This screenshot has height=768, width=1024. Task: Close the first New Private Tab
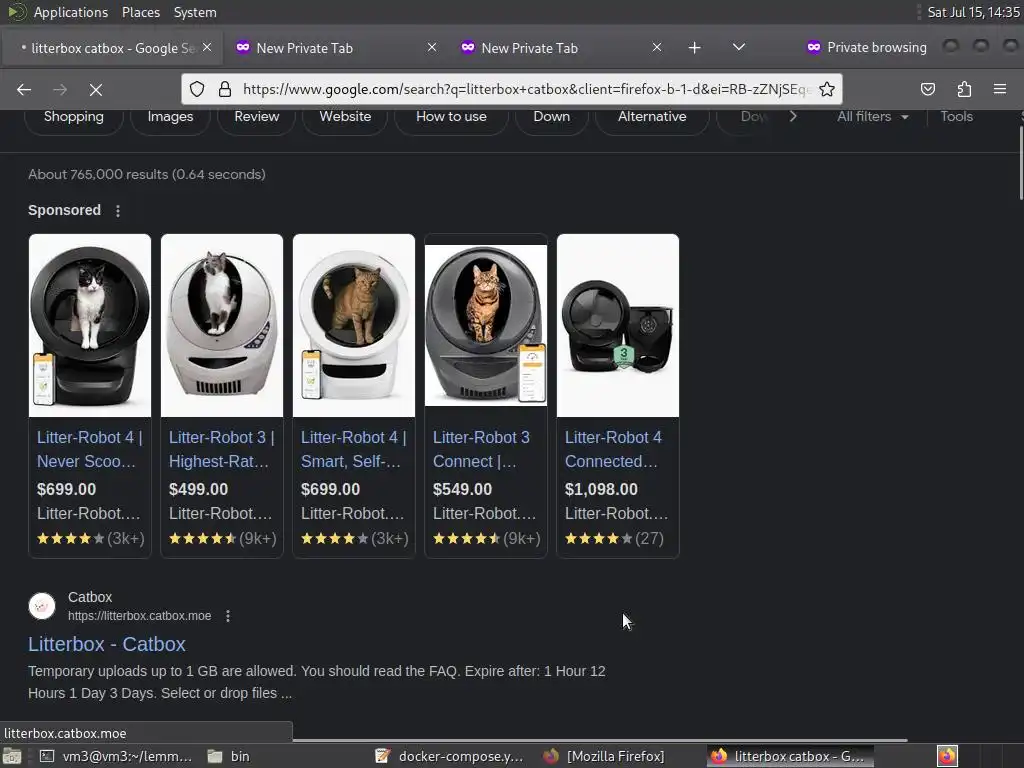pyautogui.click(x=432, y=47)
